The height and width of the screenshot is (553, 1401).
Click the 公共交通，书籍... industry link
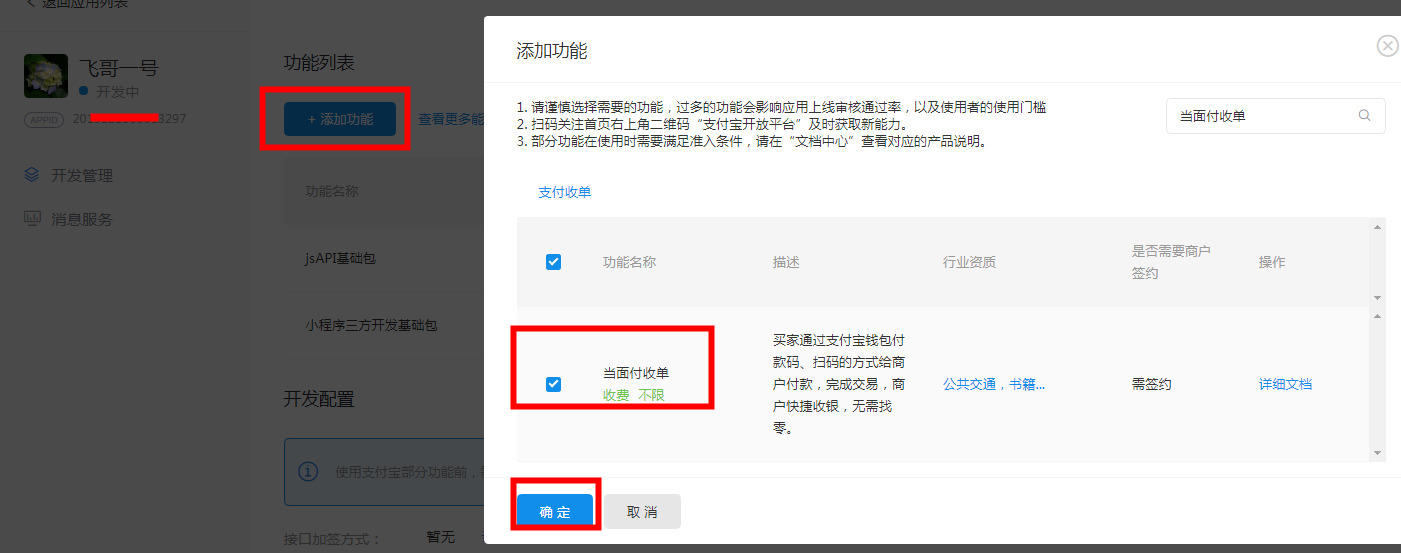tap(994, 384)
